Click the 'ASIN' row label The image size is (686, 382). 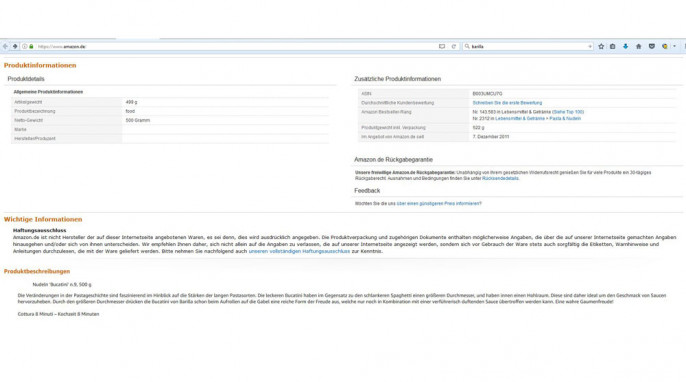[366, 94]
